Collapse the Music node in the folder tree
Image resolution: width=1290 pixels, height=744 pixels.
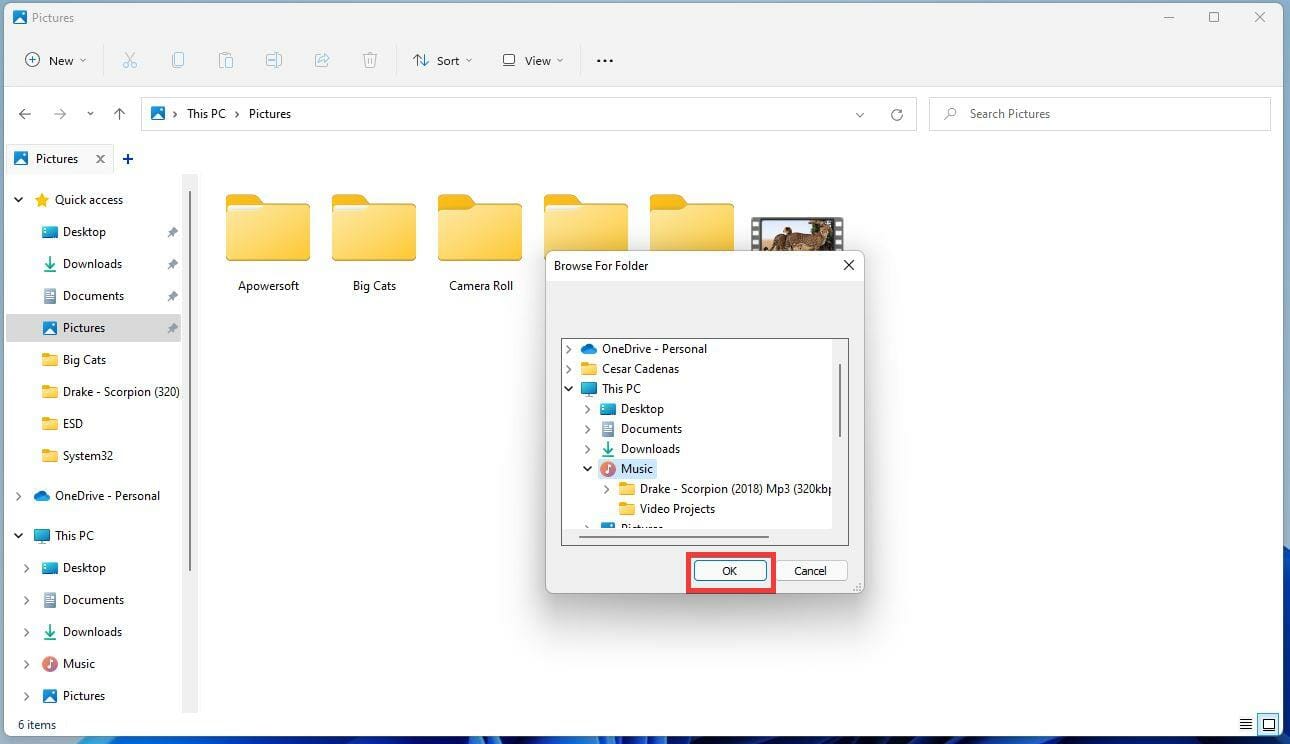click(587, 468)
